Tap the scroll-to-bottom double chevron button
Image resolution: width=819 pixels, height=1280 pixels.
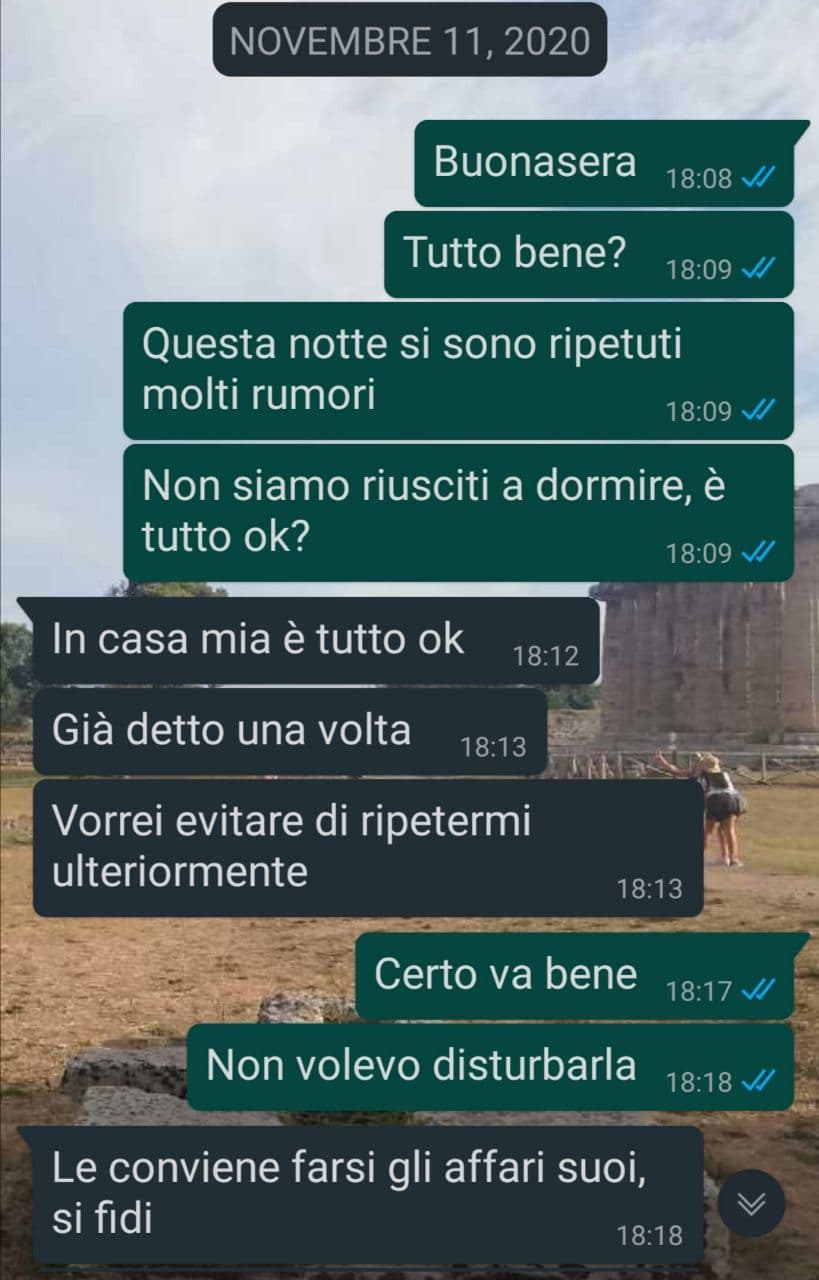[751, 1203]
